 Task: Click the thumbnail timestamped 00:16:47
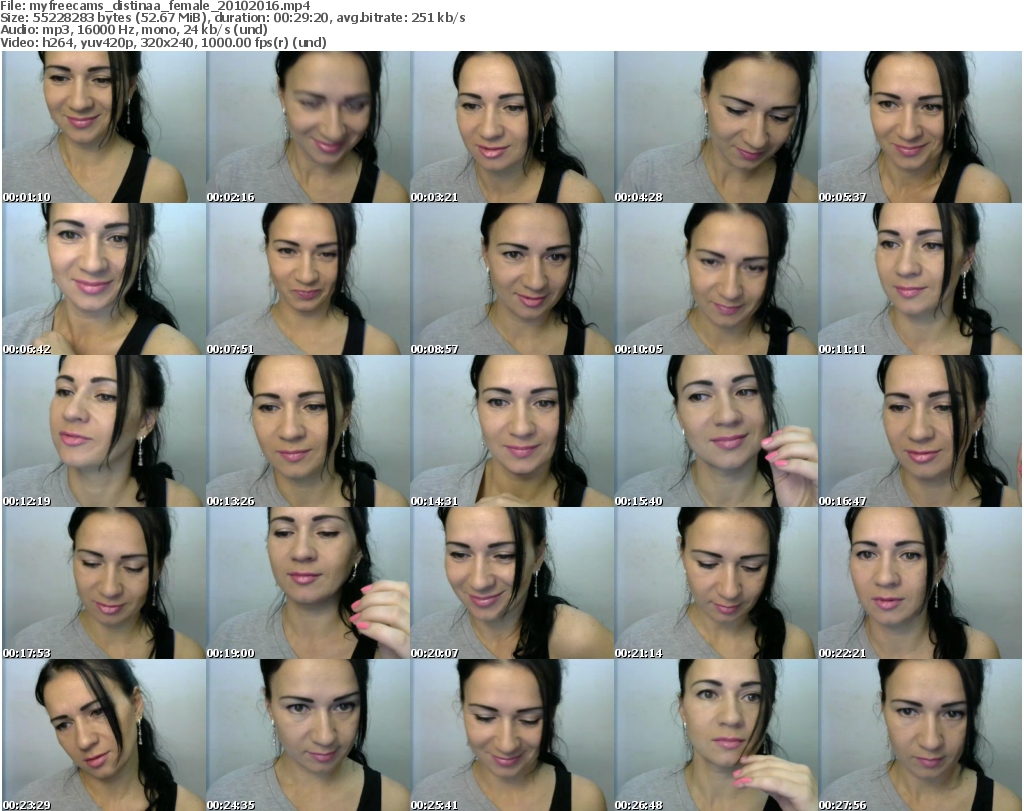click(920, 432)
